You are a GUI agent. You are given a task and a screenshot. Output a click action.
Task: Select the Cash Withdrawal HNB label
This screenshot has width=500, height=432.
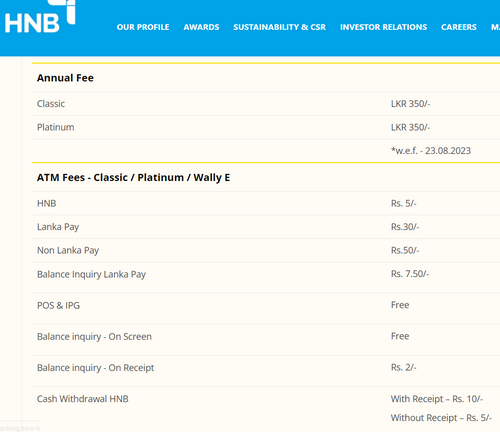click(83, 399)
